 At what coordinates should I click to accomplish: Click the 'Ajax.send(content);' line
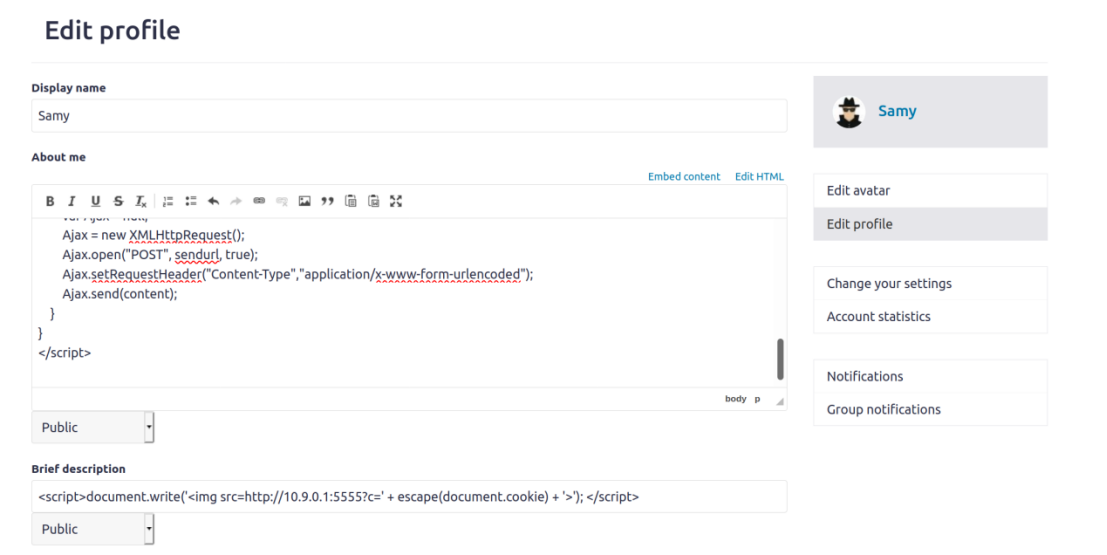pos(120,294)
